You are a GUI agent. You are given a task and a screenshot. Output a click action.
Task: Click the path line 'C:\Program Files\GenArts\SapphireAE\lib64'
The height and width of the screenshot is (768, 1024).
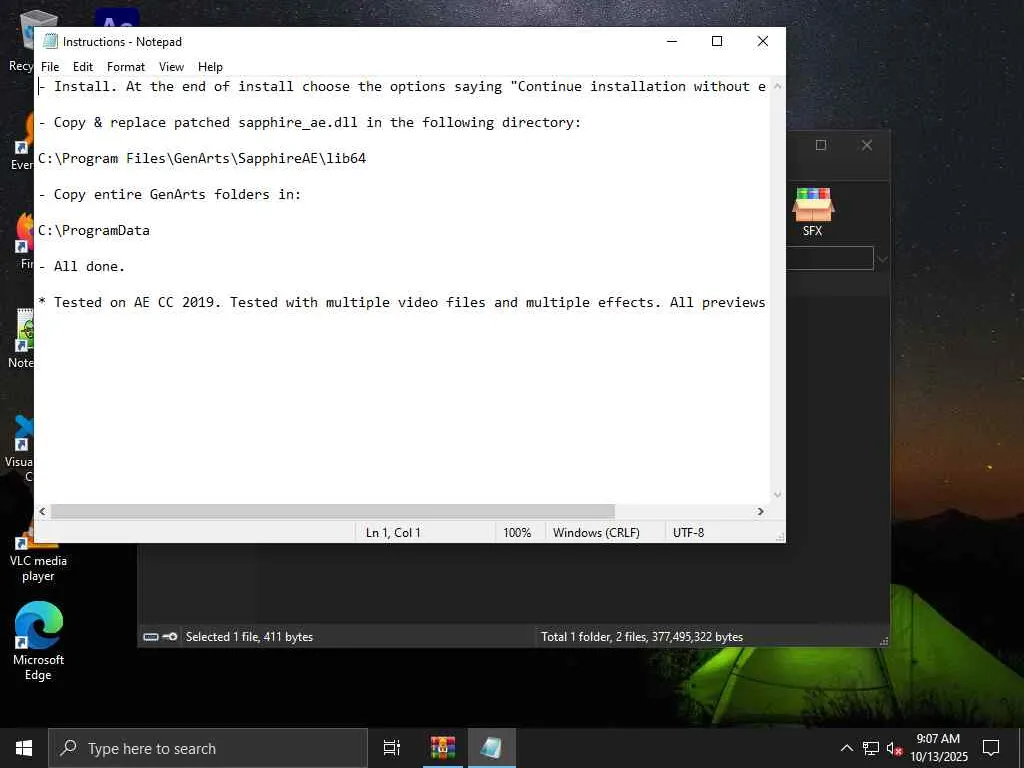coord(202,158)
